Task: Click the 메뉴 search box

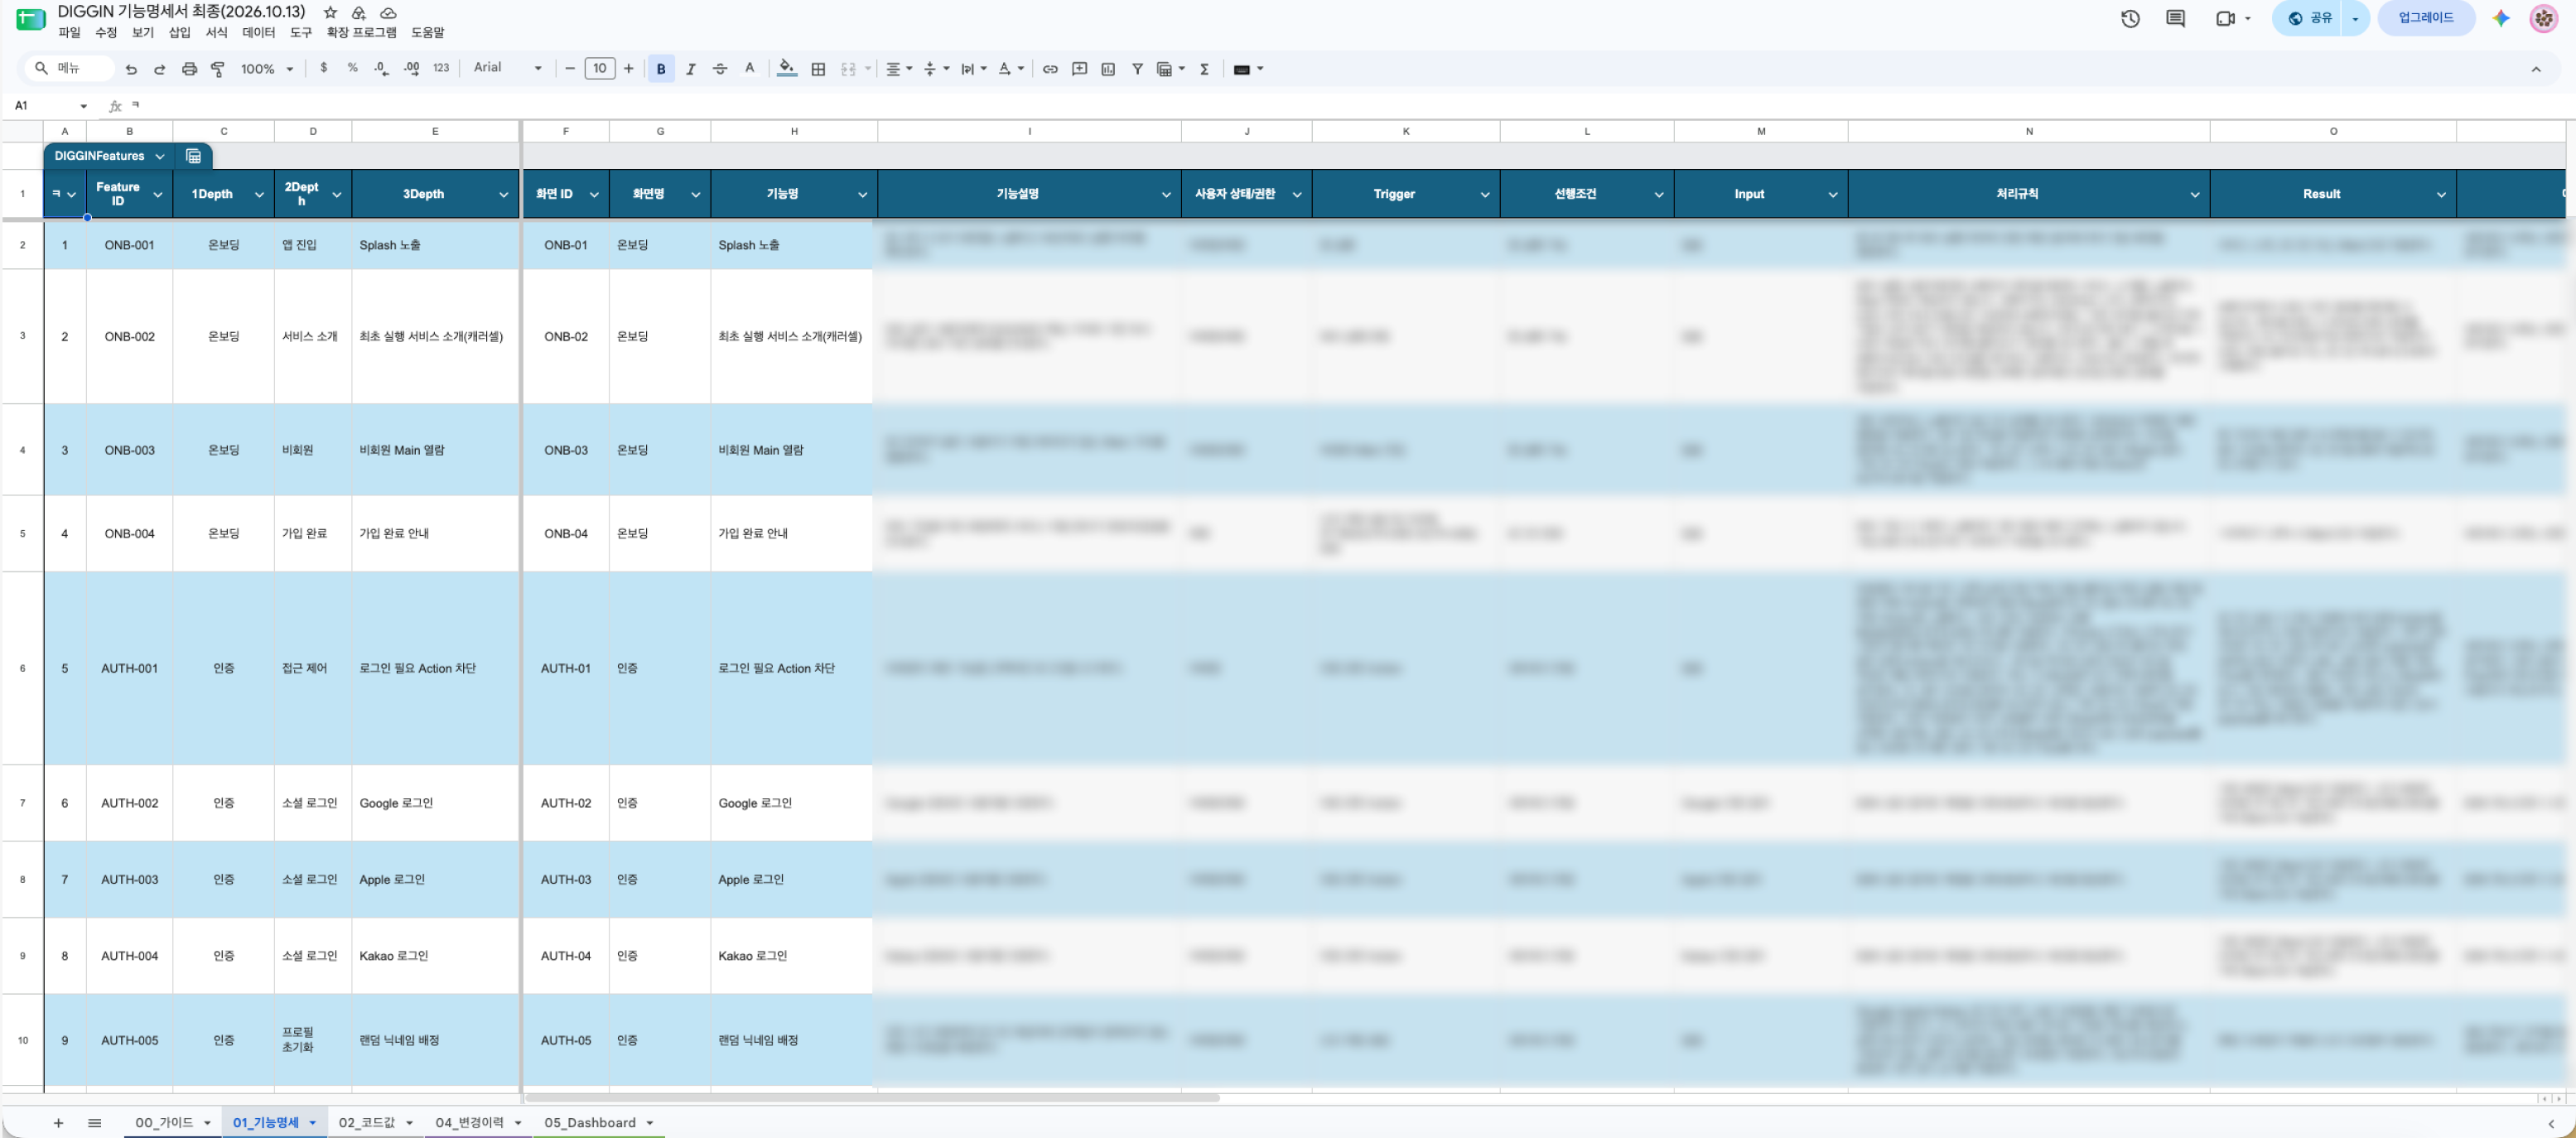Action: [68, 68]
